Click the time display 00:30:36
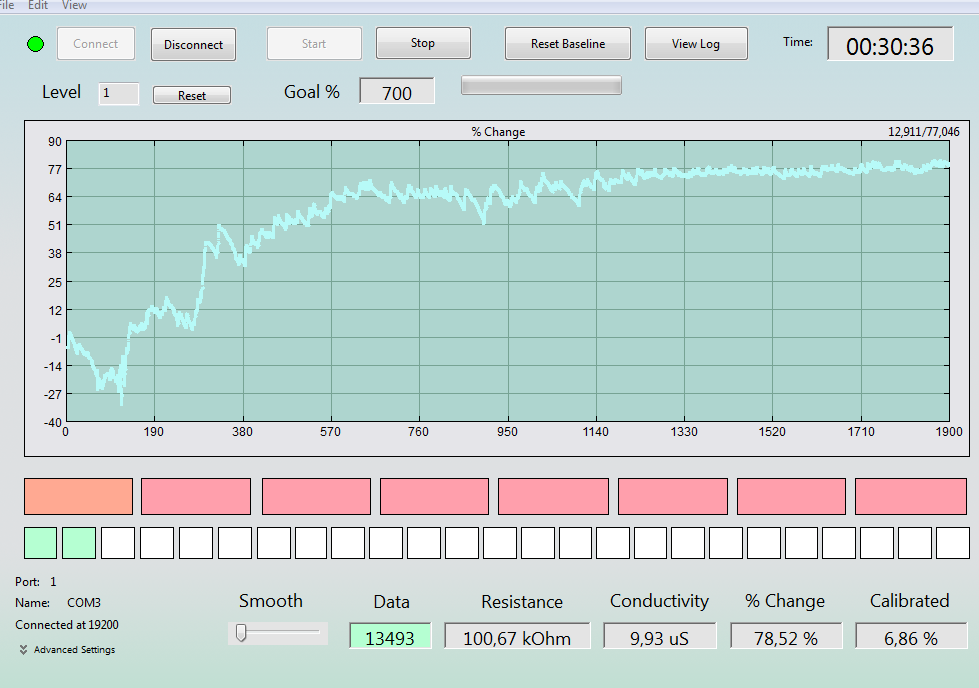This screenshot has height=688, width=979. (890, 44)
